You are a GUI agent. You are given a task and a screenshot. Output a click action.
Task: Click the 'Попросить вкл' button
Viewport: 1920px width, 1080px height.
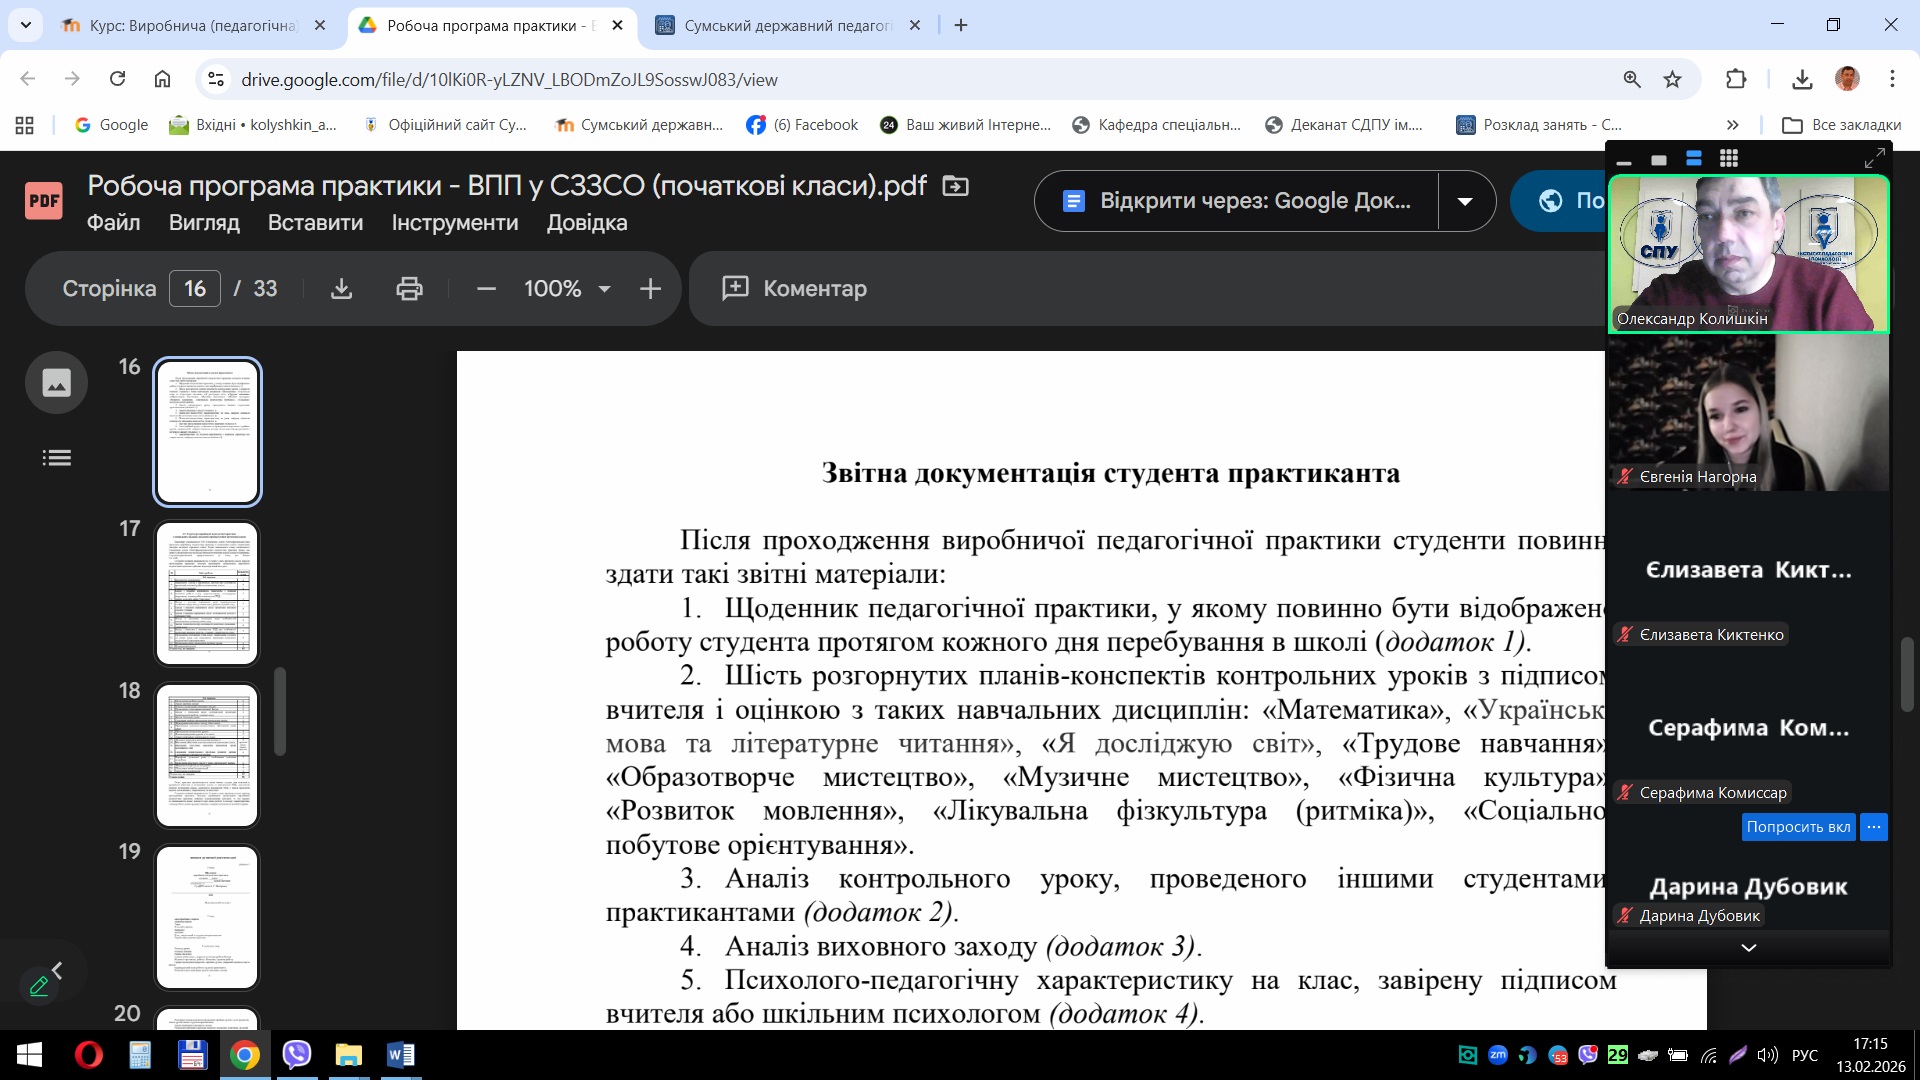pos(1797,827)
